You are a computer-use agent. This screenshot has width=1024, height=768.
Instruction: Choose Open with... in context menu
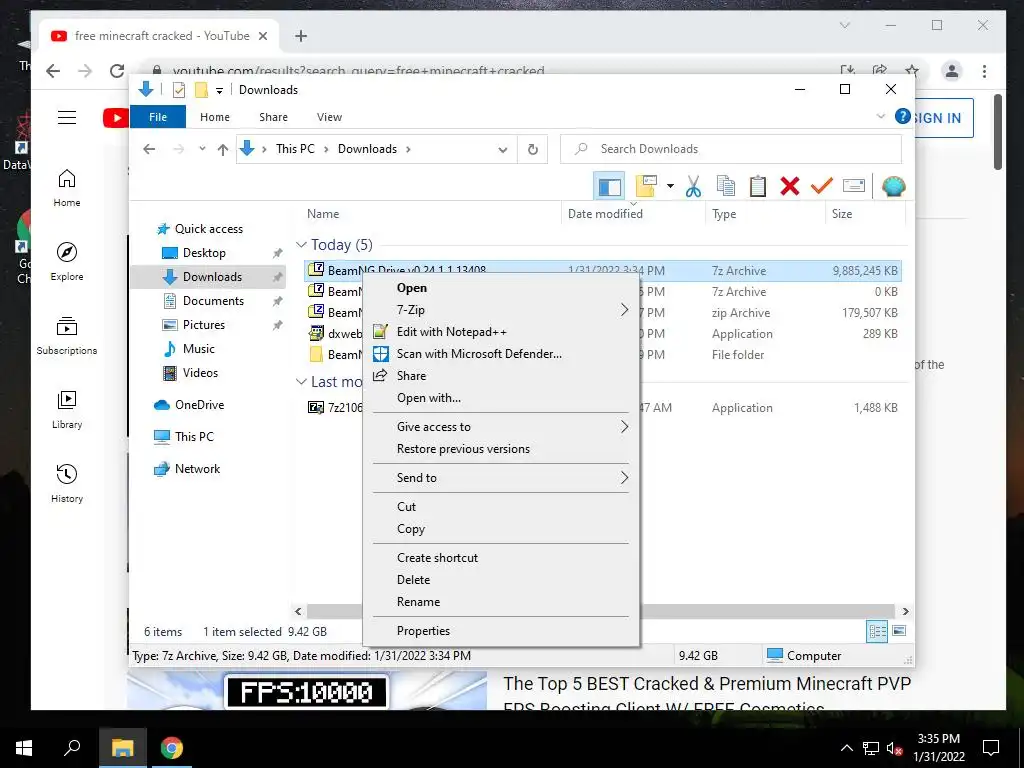pyautogui.click(x=501, y=398)
